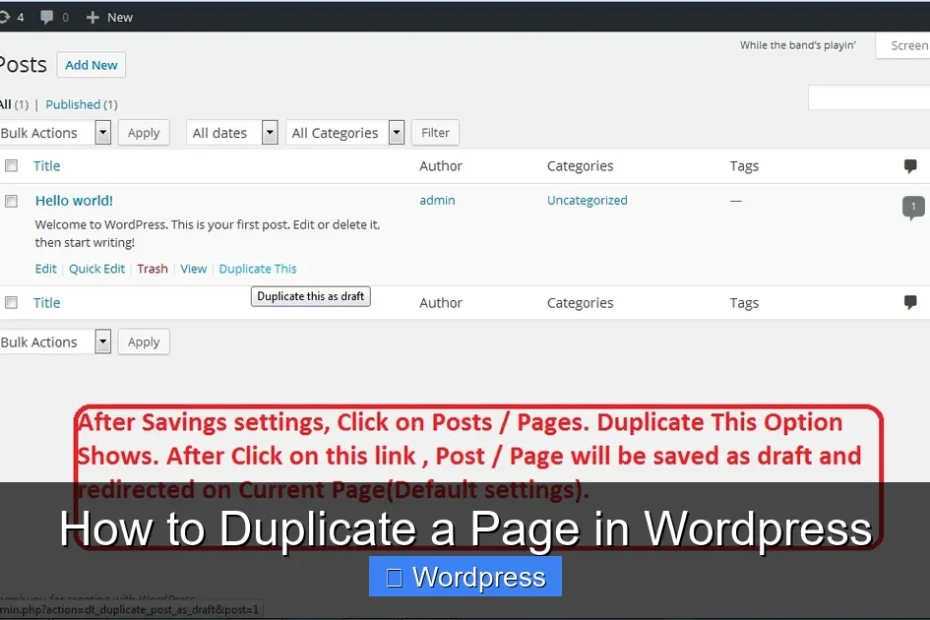Image resolution: width=930 pixels, height=620 pixels.
Task: Tick the Hello world! post checkbox
Action: click(11, 201)
